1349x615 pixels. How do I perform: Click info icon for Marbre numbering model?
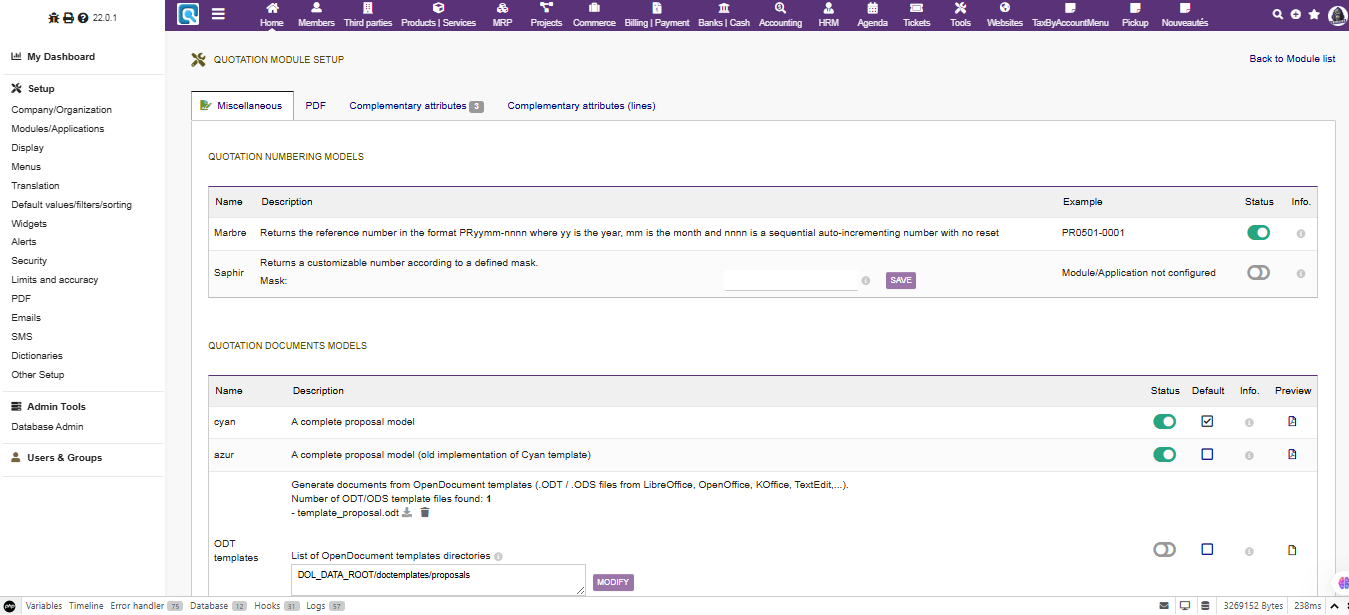click(x=1300, y=233)
